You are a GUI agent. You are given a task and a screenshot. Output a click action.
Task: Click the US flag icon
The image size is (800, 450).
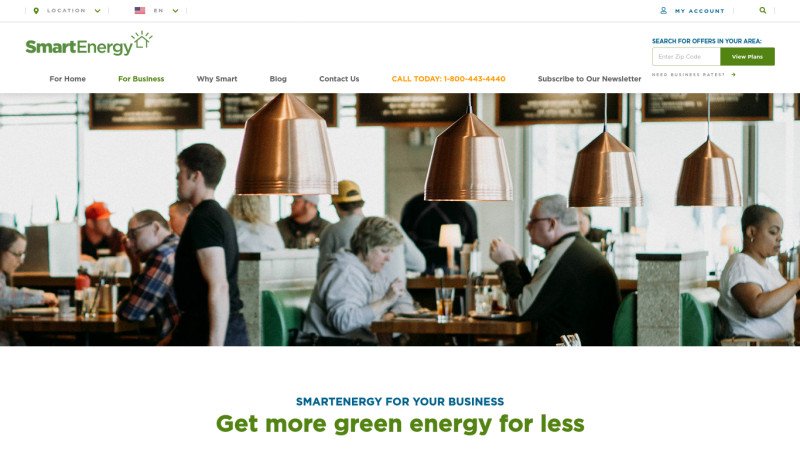[140, 10]
